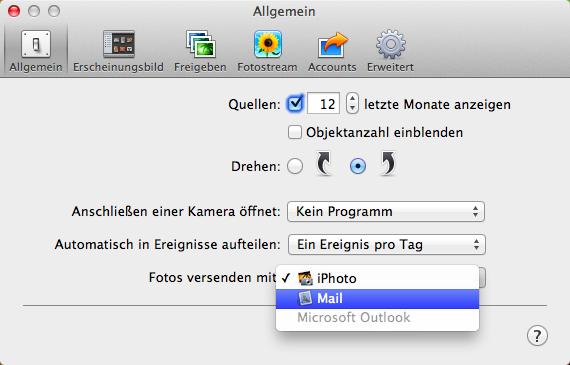
Task: Click the clockwise rotation arrow icon
Action: point(388,164)
